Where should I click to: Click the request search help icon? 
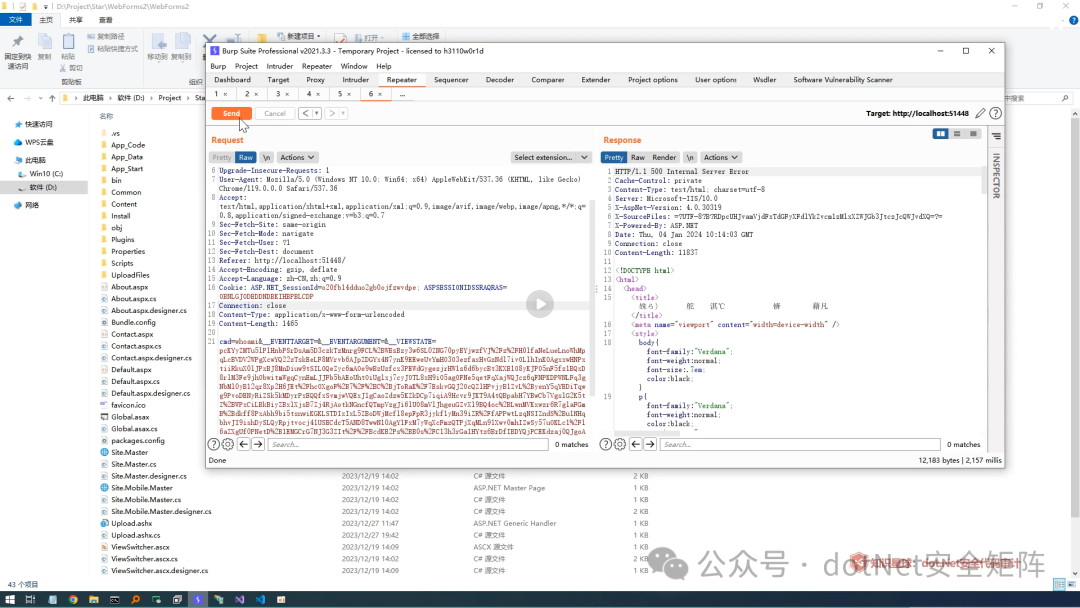tap(214, 445)
